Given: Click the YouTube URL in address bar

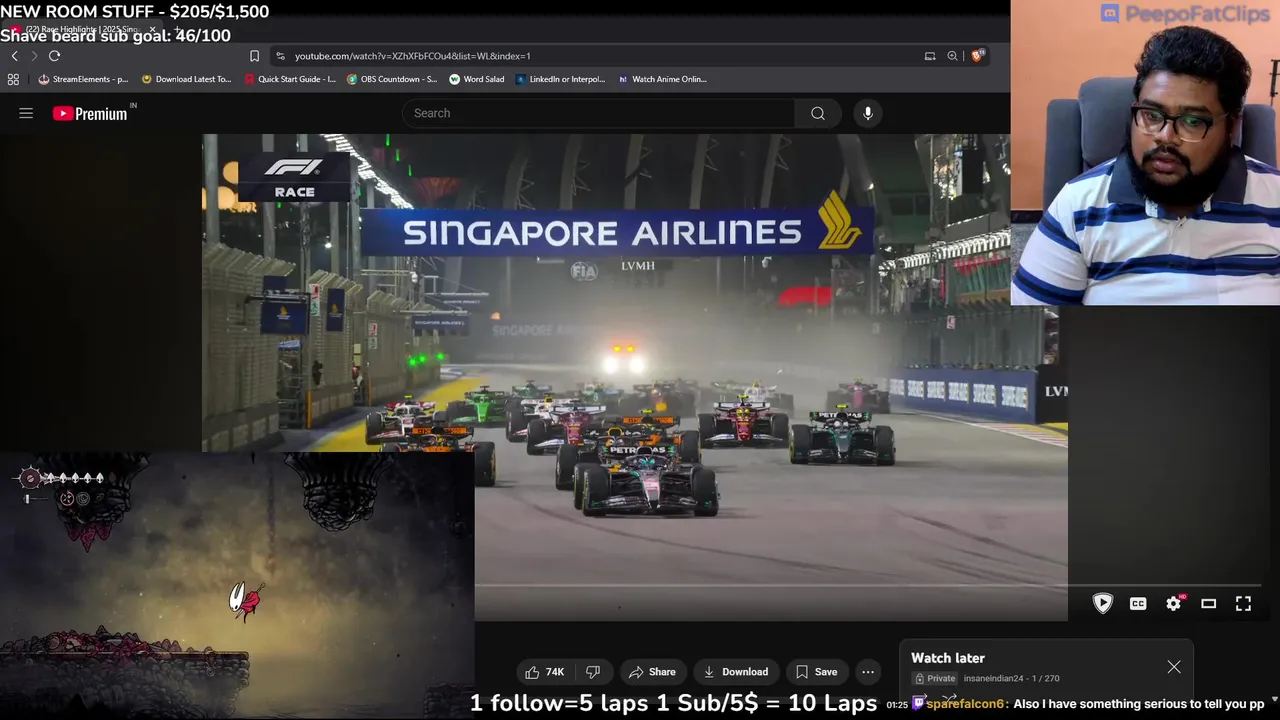Looking at the screenshot, I should [x=412, y=56].
